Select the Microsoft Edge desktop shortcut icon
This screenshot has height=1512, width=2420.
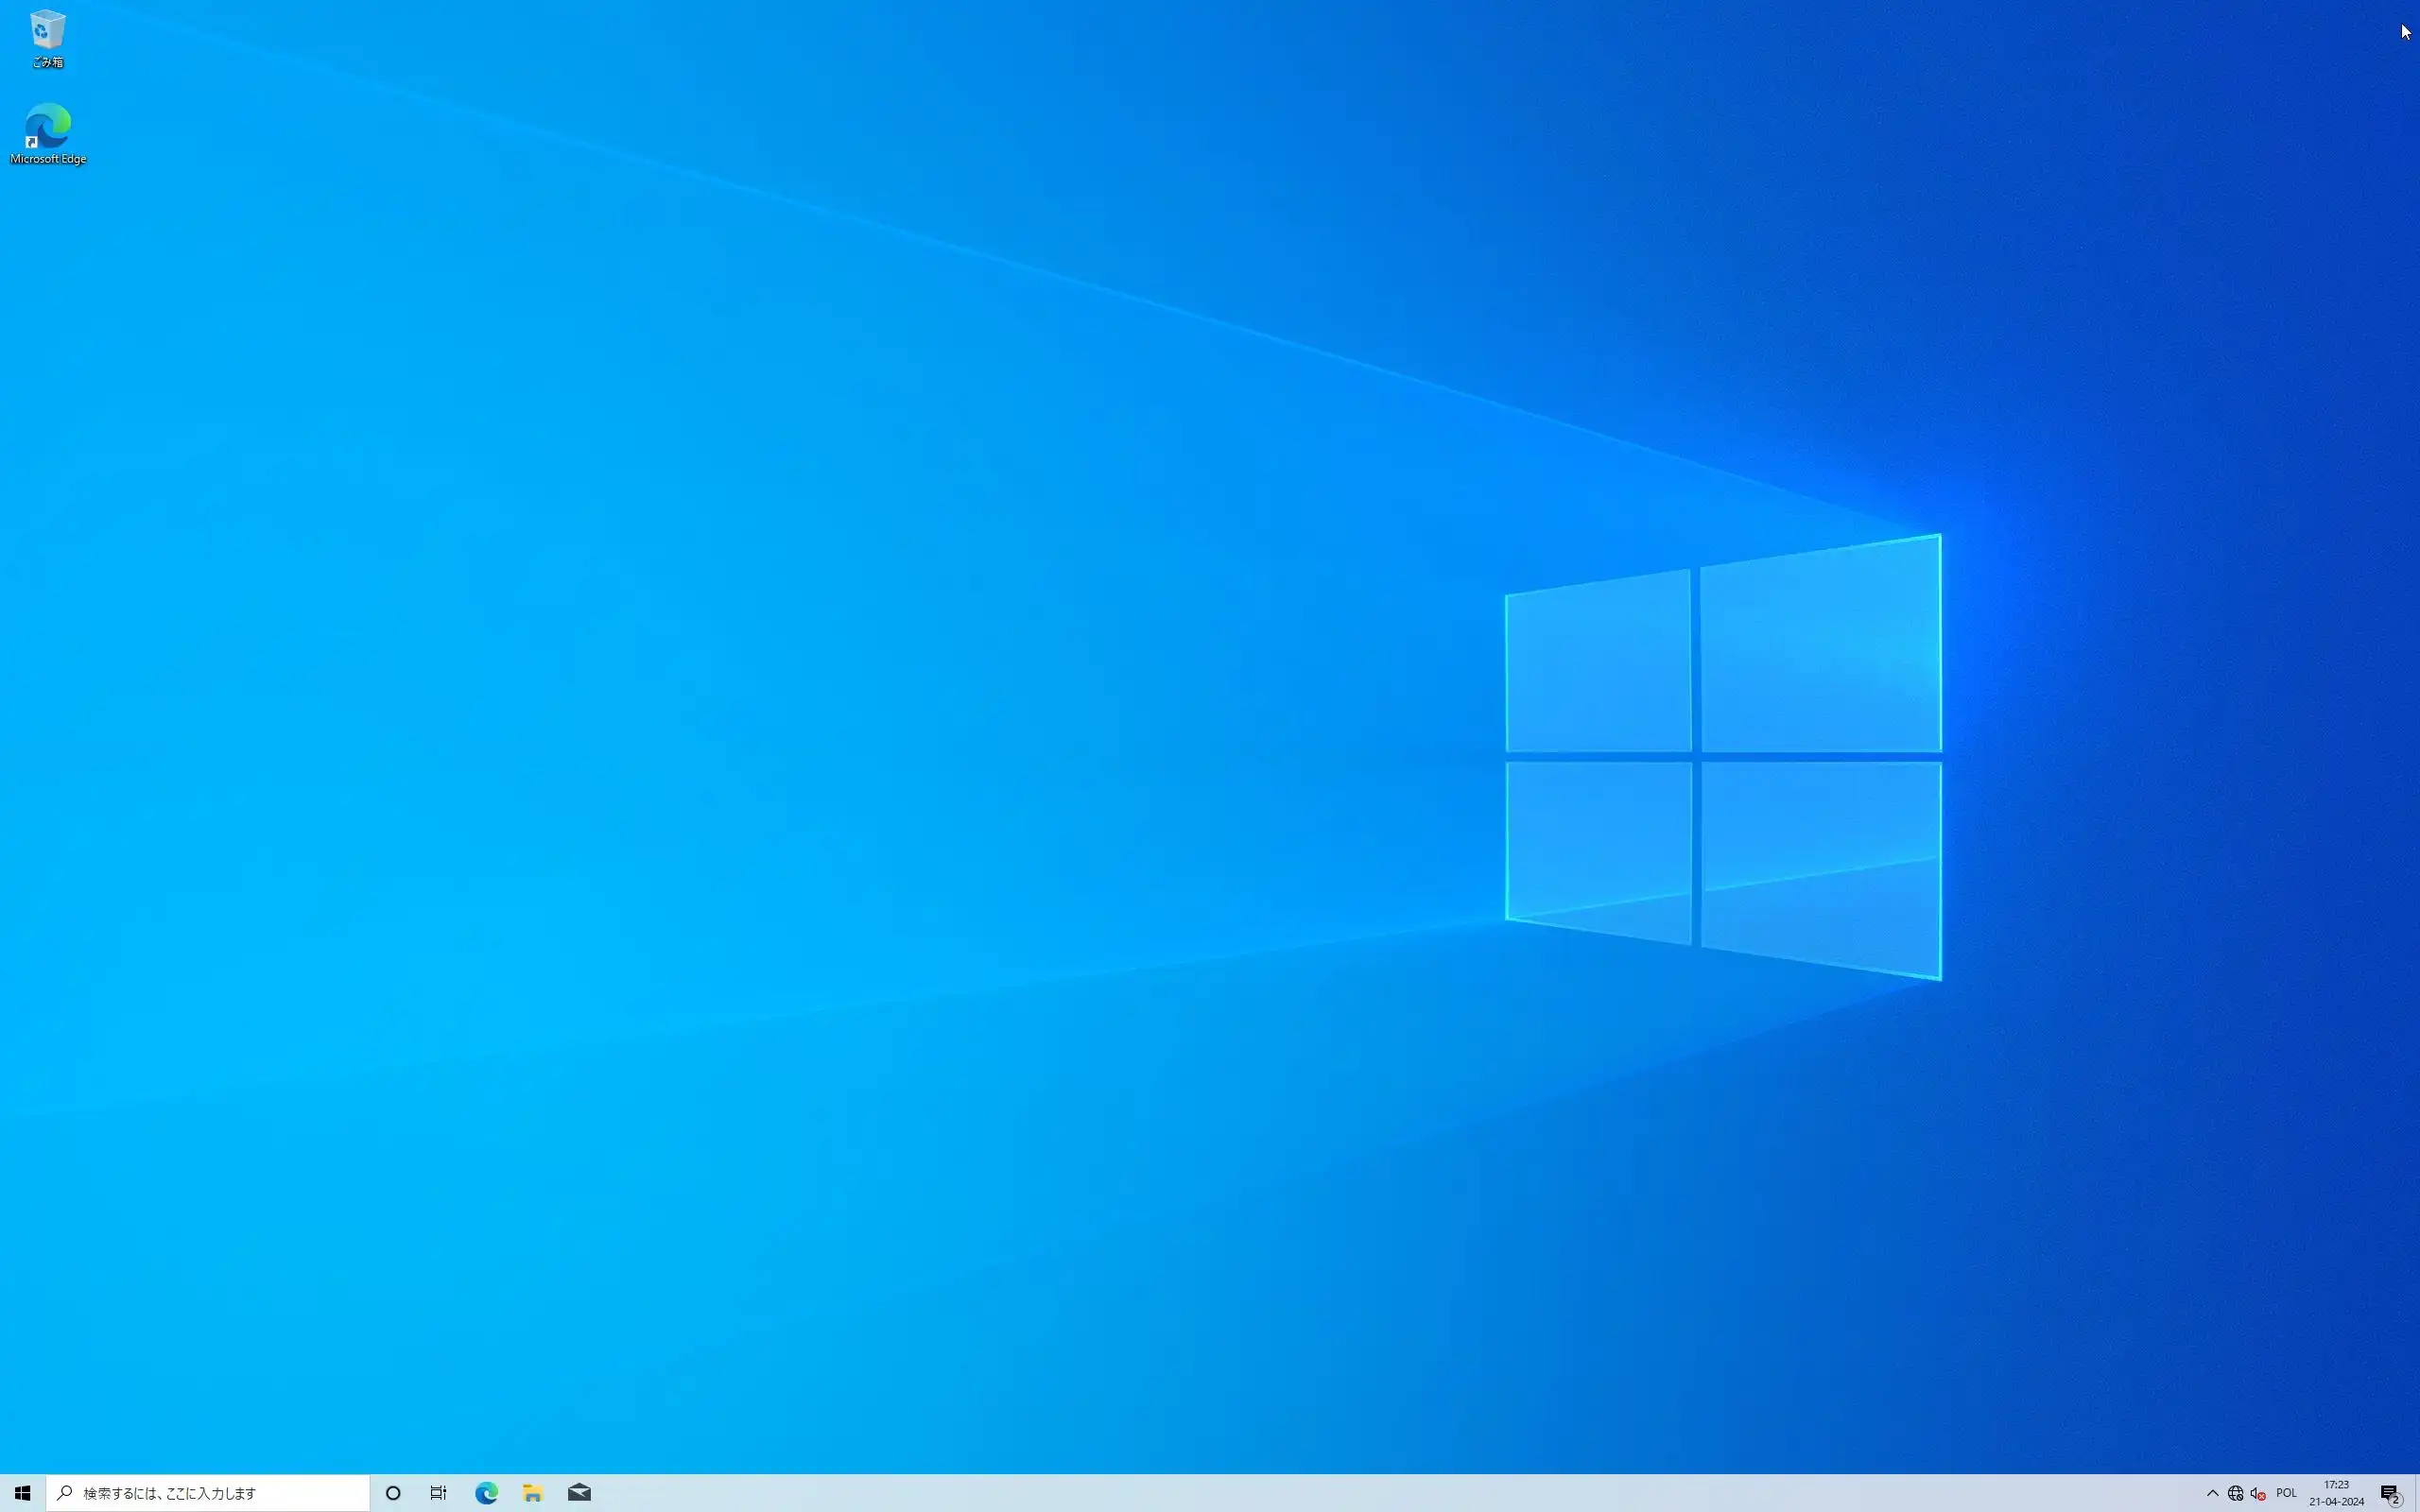pyautogui.click(x=47, y=126)
